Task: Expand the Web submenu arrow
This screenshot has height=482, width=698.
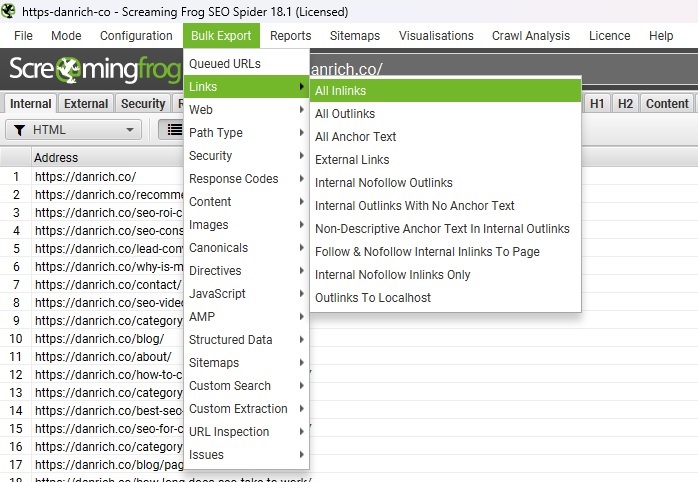Action: (302, 109)
